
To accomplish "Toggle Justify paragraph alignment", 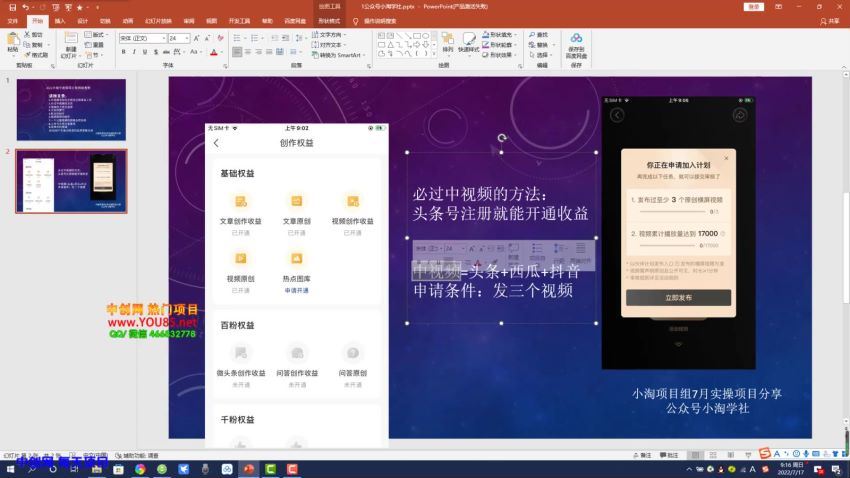I will tap(269, 52).
